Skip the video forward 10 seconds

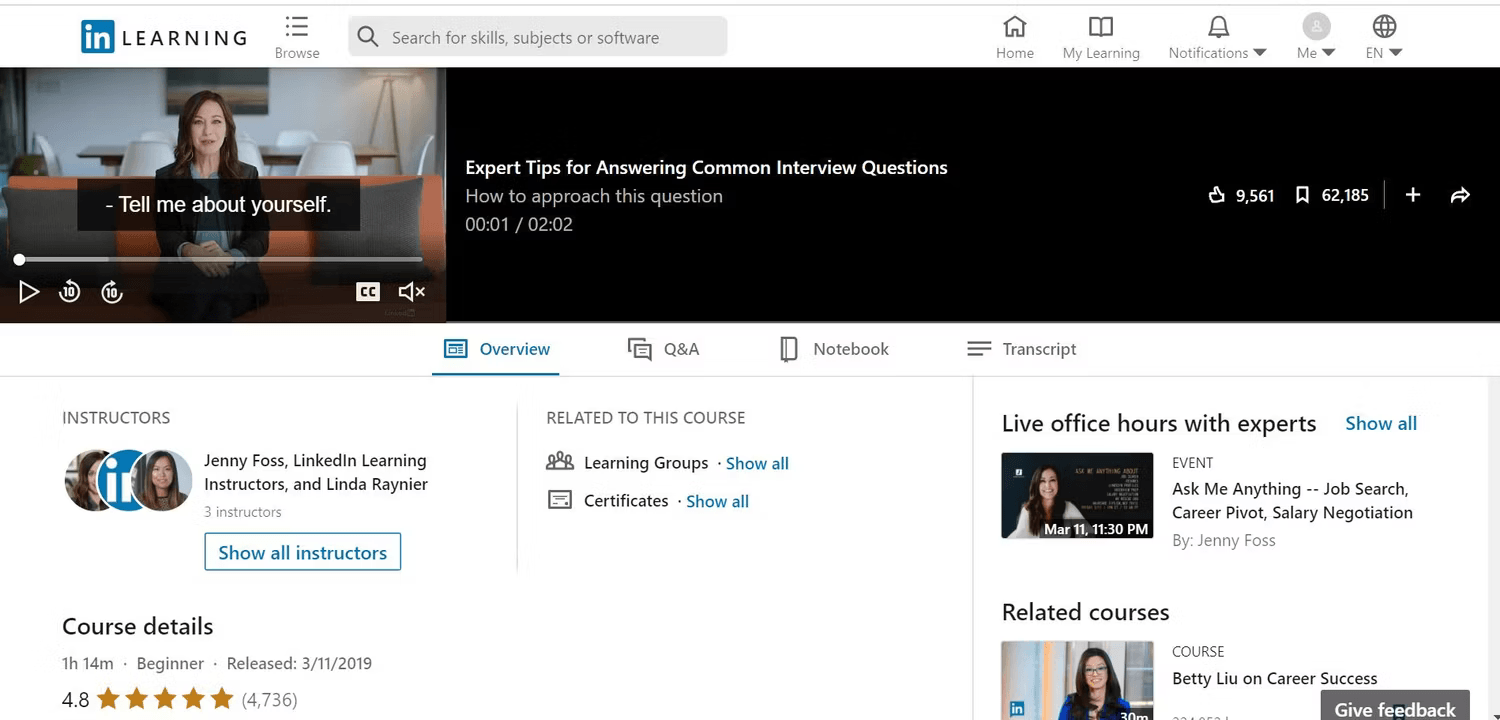pyautogui.click(x=112, y=292)
